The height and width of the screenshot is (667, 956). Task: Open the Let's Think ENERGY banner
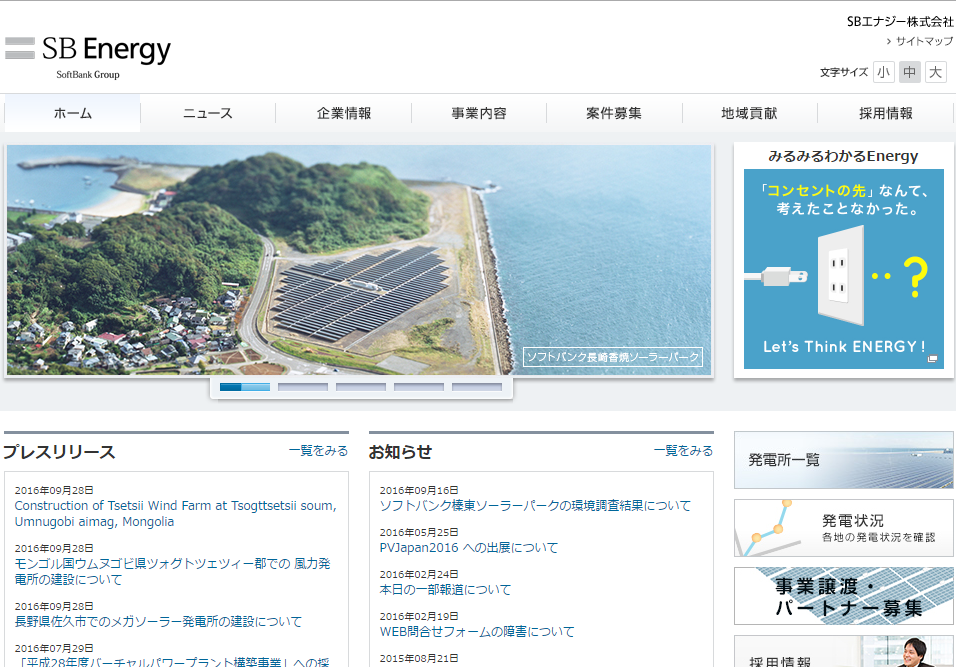tap(844, 269)
